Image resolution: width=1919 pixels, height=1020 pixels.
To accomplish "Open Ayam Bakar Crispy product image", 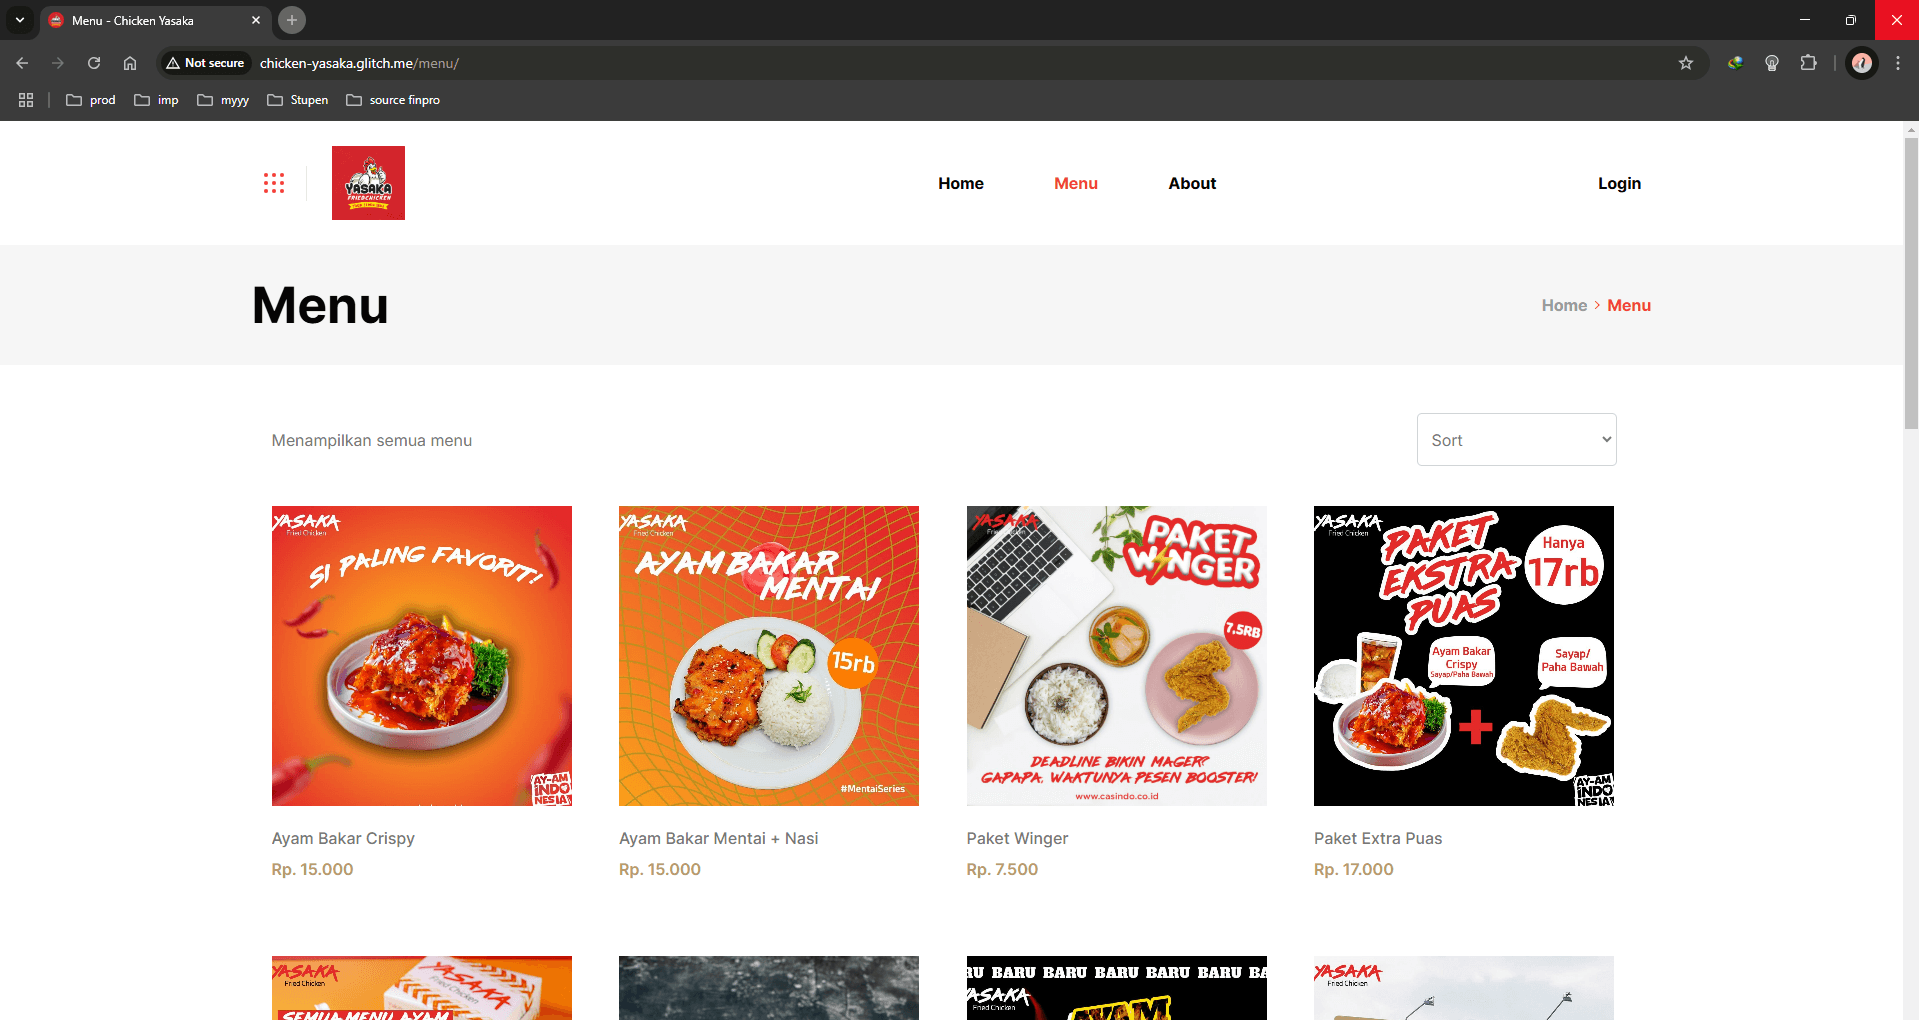I will pos(422,656).
